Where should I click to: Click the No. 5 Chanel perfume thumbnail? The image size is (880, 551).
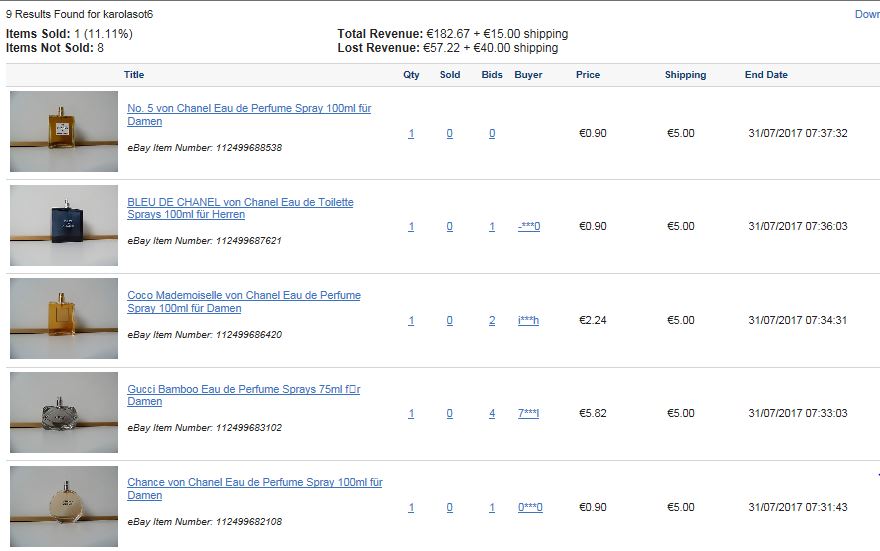tap(64, 131)
